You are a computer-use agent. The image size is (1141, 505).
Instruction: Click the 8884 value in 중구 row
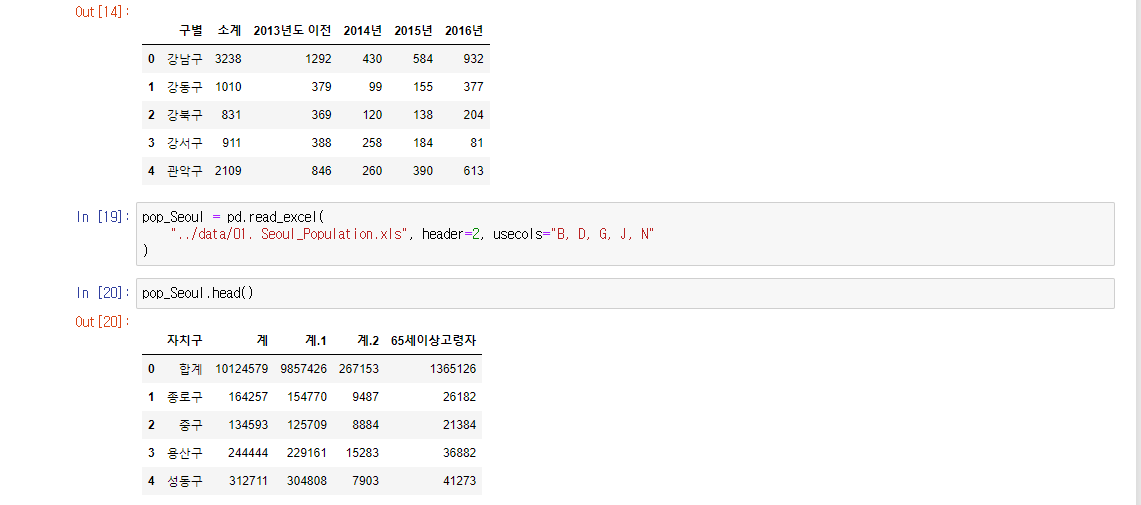366,425
